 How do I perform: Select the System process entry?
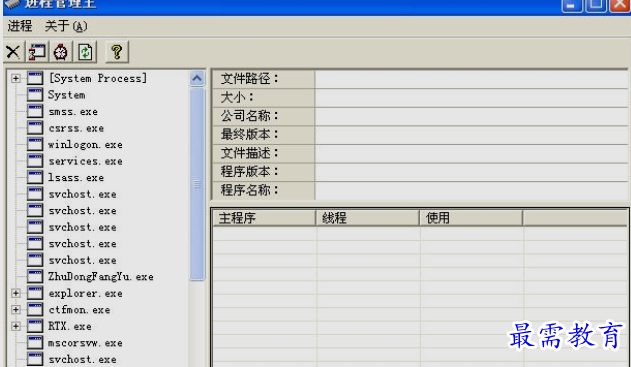coord(66,95)
